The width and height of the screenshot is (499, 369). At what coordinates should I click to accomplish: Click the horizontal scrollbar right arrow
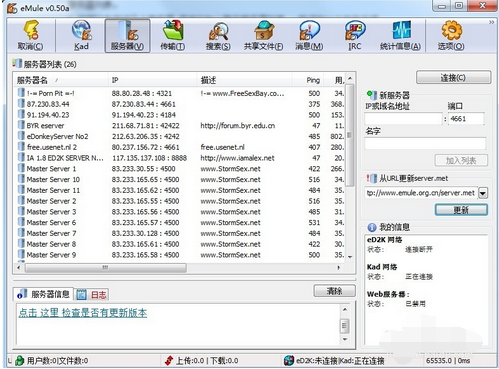tap(339, 267)
